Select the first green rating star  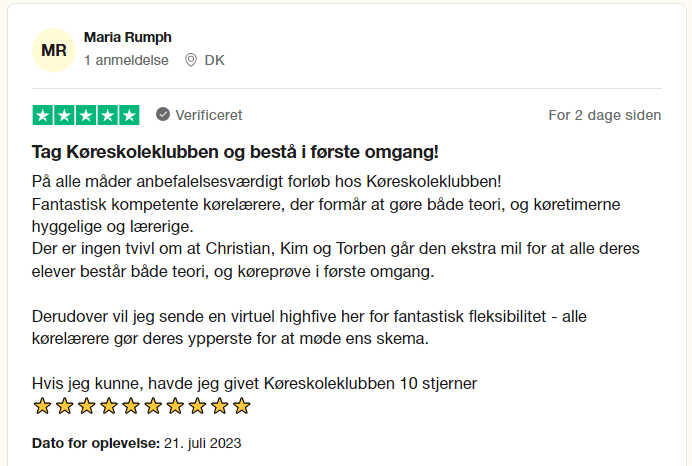click(x=44, y=115)
